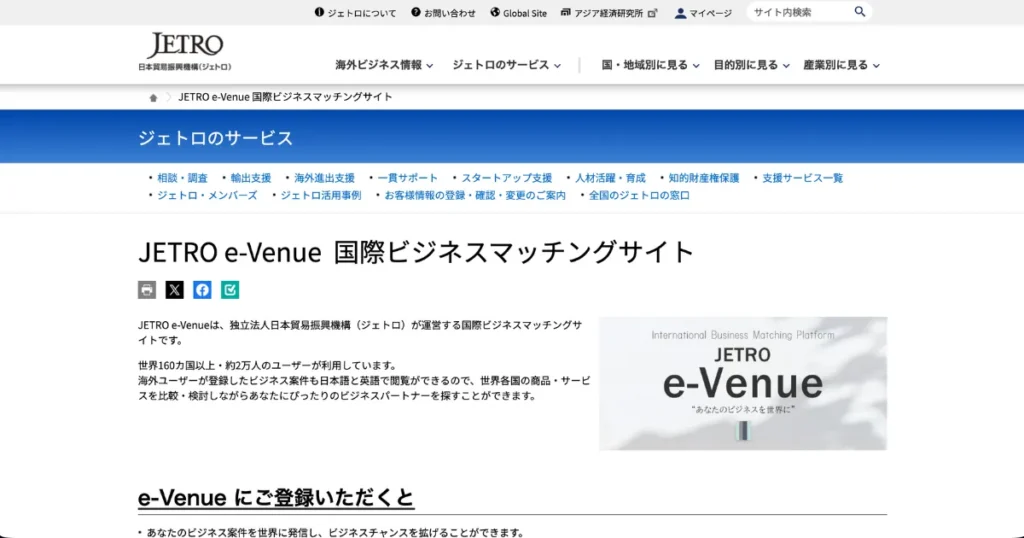Click the search magnifier icon
The image size is (1024, 538).
859,12
